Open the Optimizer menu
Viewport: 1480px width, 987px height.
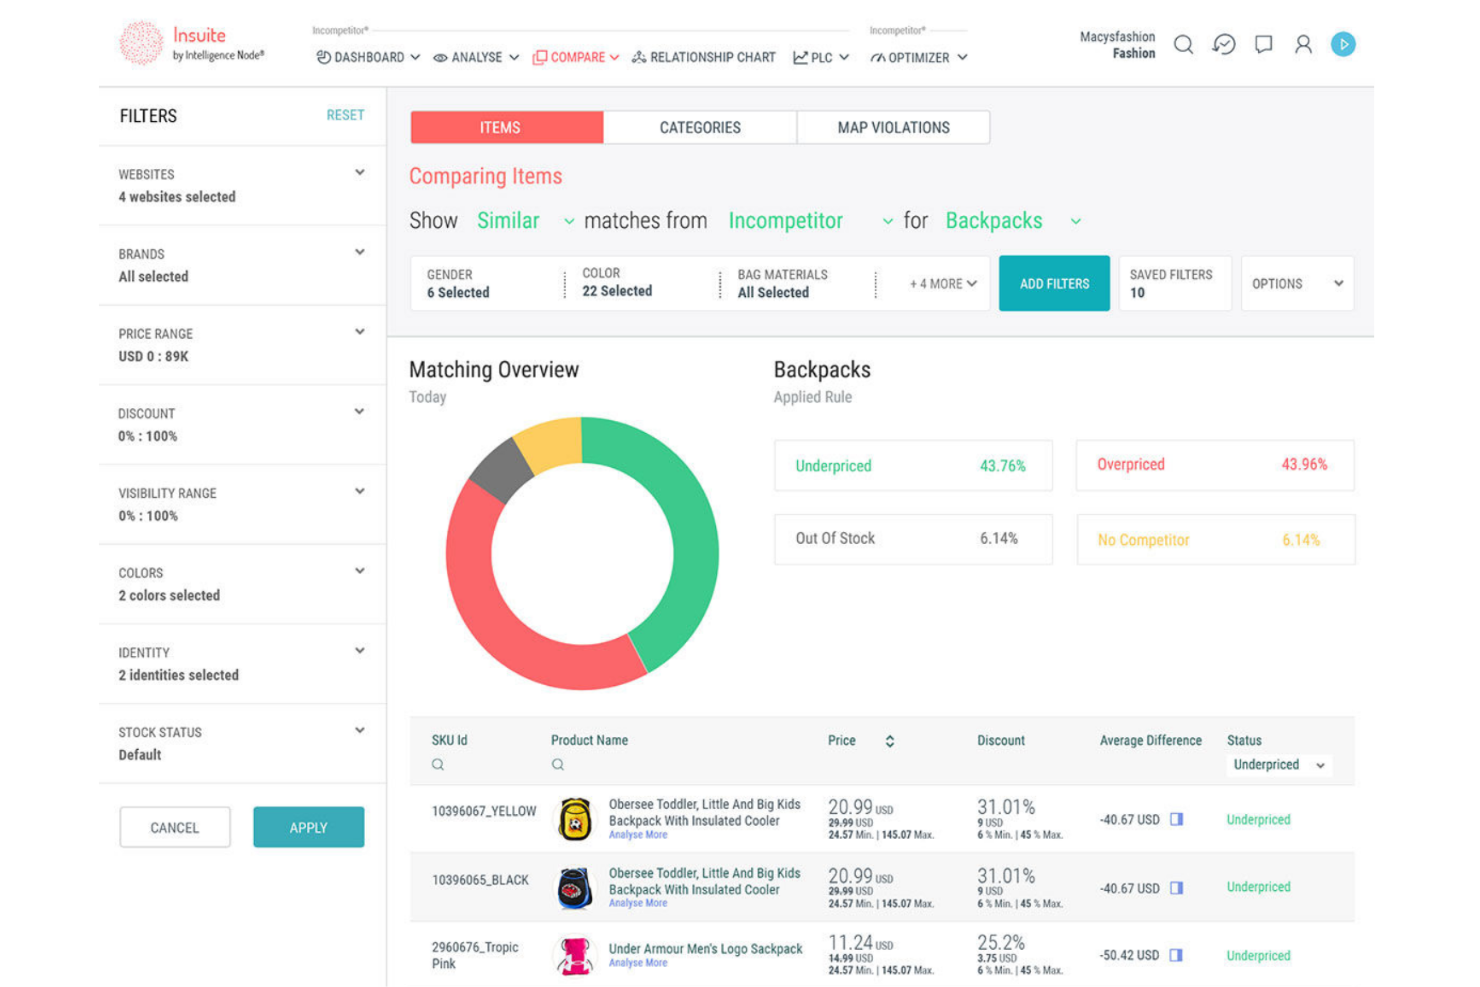point(919,57)
